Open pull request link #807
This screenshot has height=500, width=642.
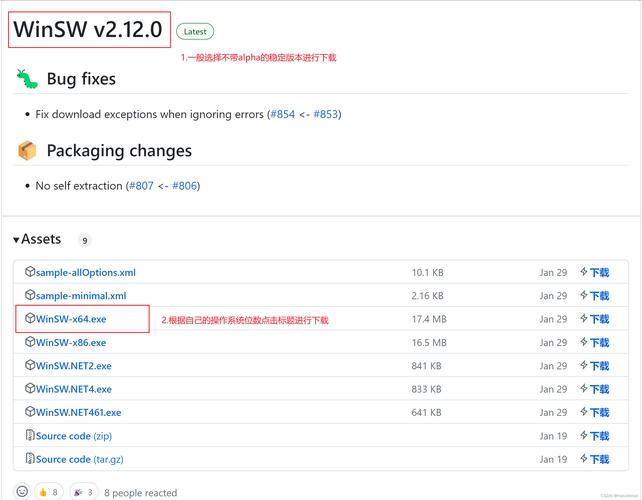pos(141,186)
